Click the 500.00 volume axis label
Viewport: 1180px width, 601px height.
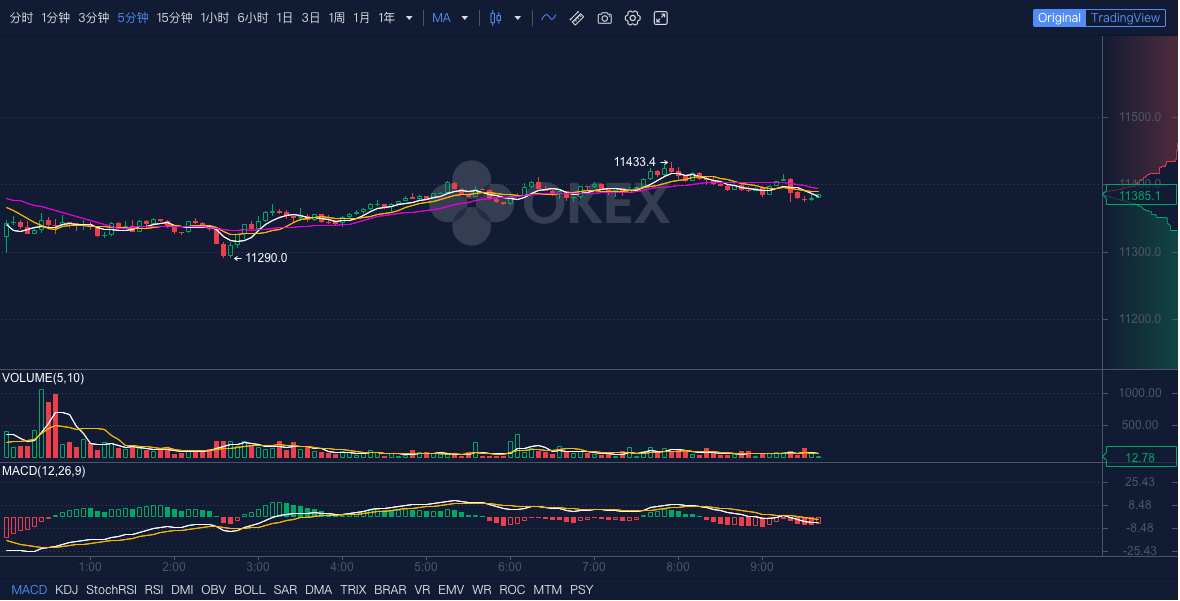coord(1139,425)
